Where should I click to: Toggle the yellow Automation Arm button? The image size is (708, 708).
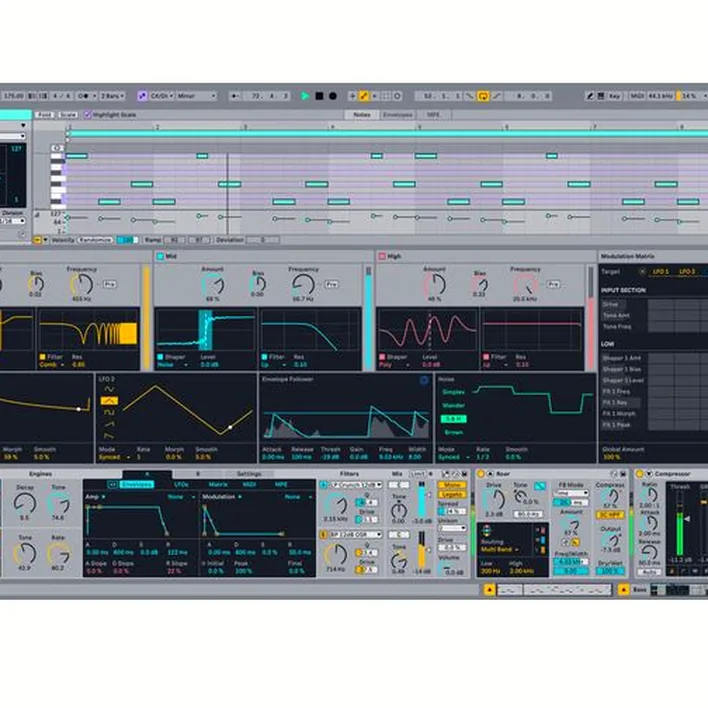(x=363, y=96)
